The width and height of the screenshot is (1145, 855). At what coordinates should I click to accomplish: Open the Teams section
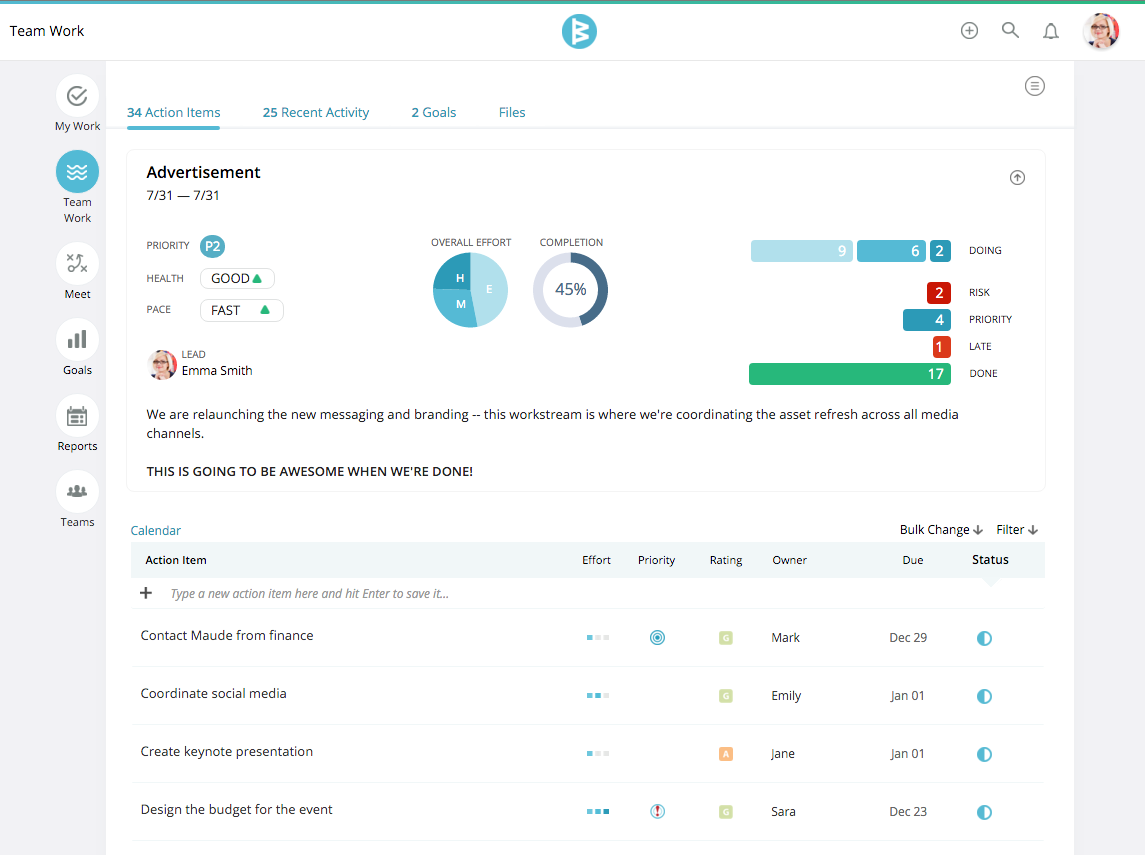77,492
